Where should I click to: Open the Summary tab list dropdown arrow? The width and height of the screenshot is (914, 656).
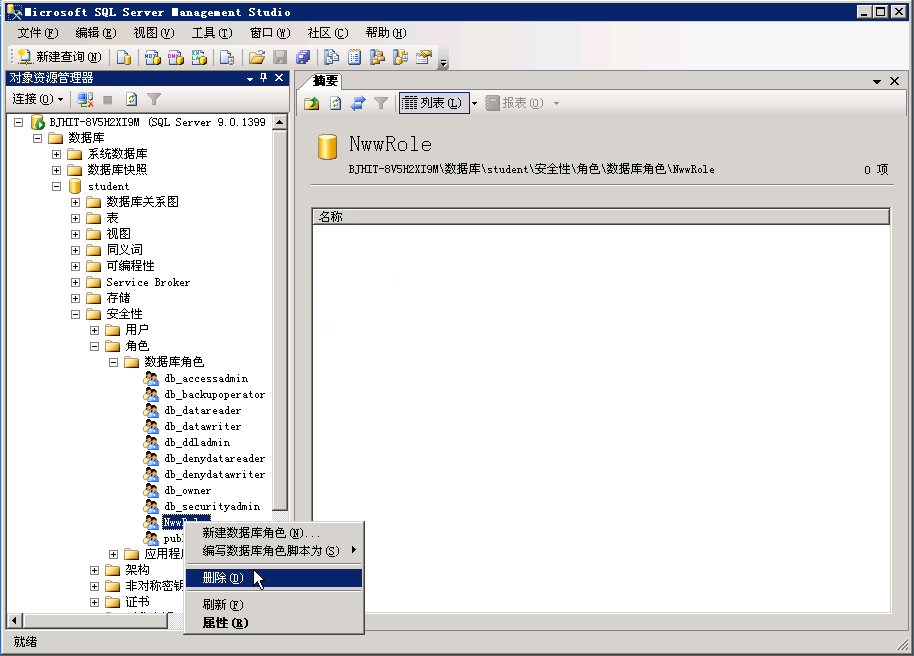pyautogui.click(x=877, y=82)
